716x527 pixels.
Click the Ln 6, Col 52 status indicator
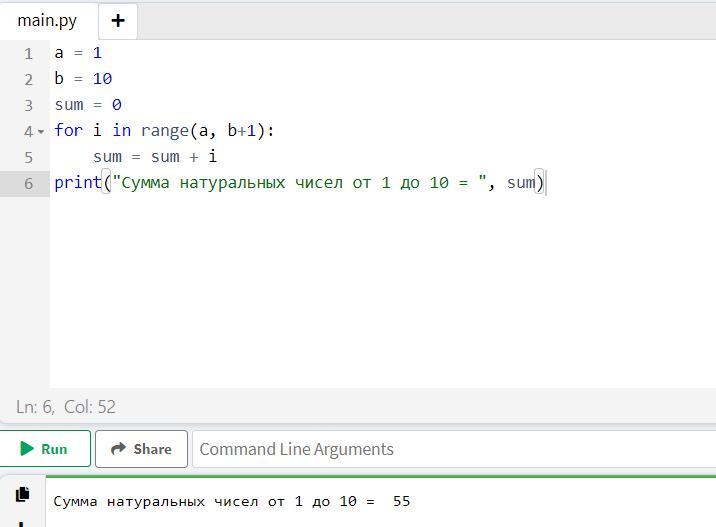point(66,407)
